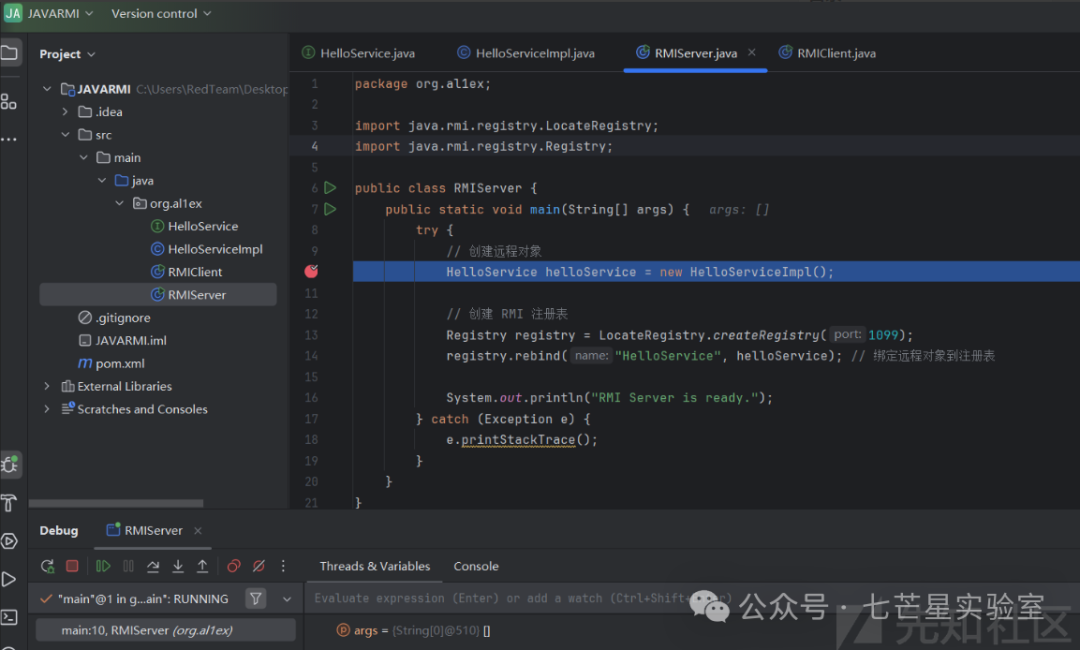Open more debugger actions menu

(283, 566)
